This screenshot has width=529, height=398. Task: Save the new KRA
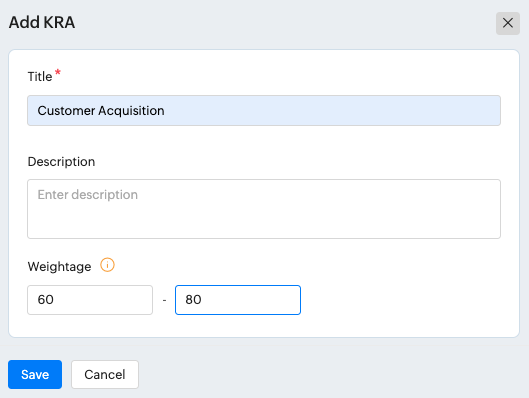click(x=35, y=374)
